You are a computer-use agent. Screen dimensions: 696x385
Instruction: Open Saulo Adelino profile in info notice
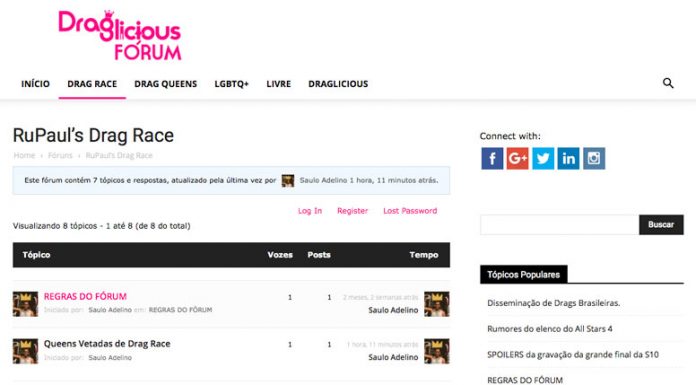[x=323, y=180]
